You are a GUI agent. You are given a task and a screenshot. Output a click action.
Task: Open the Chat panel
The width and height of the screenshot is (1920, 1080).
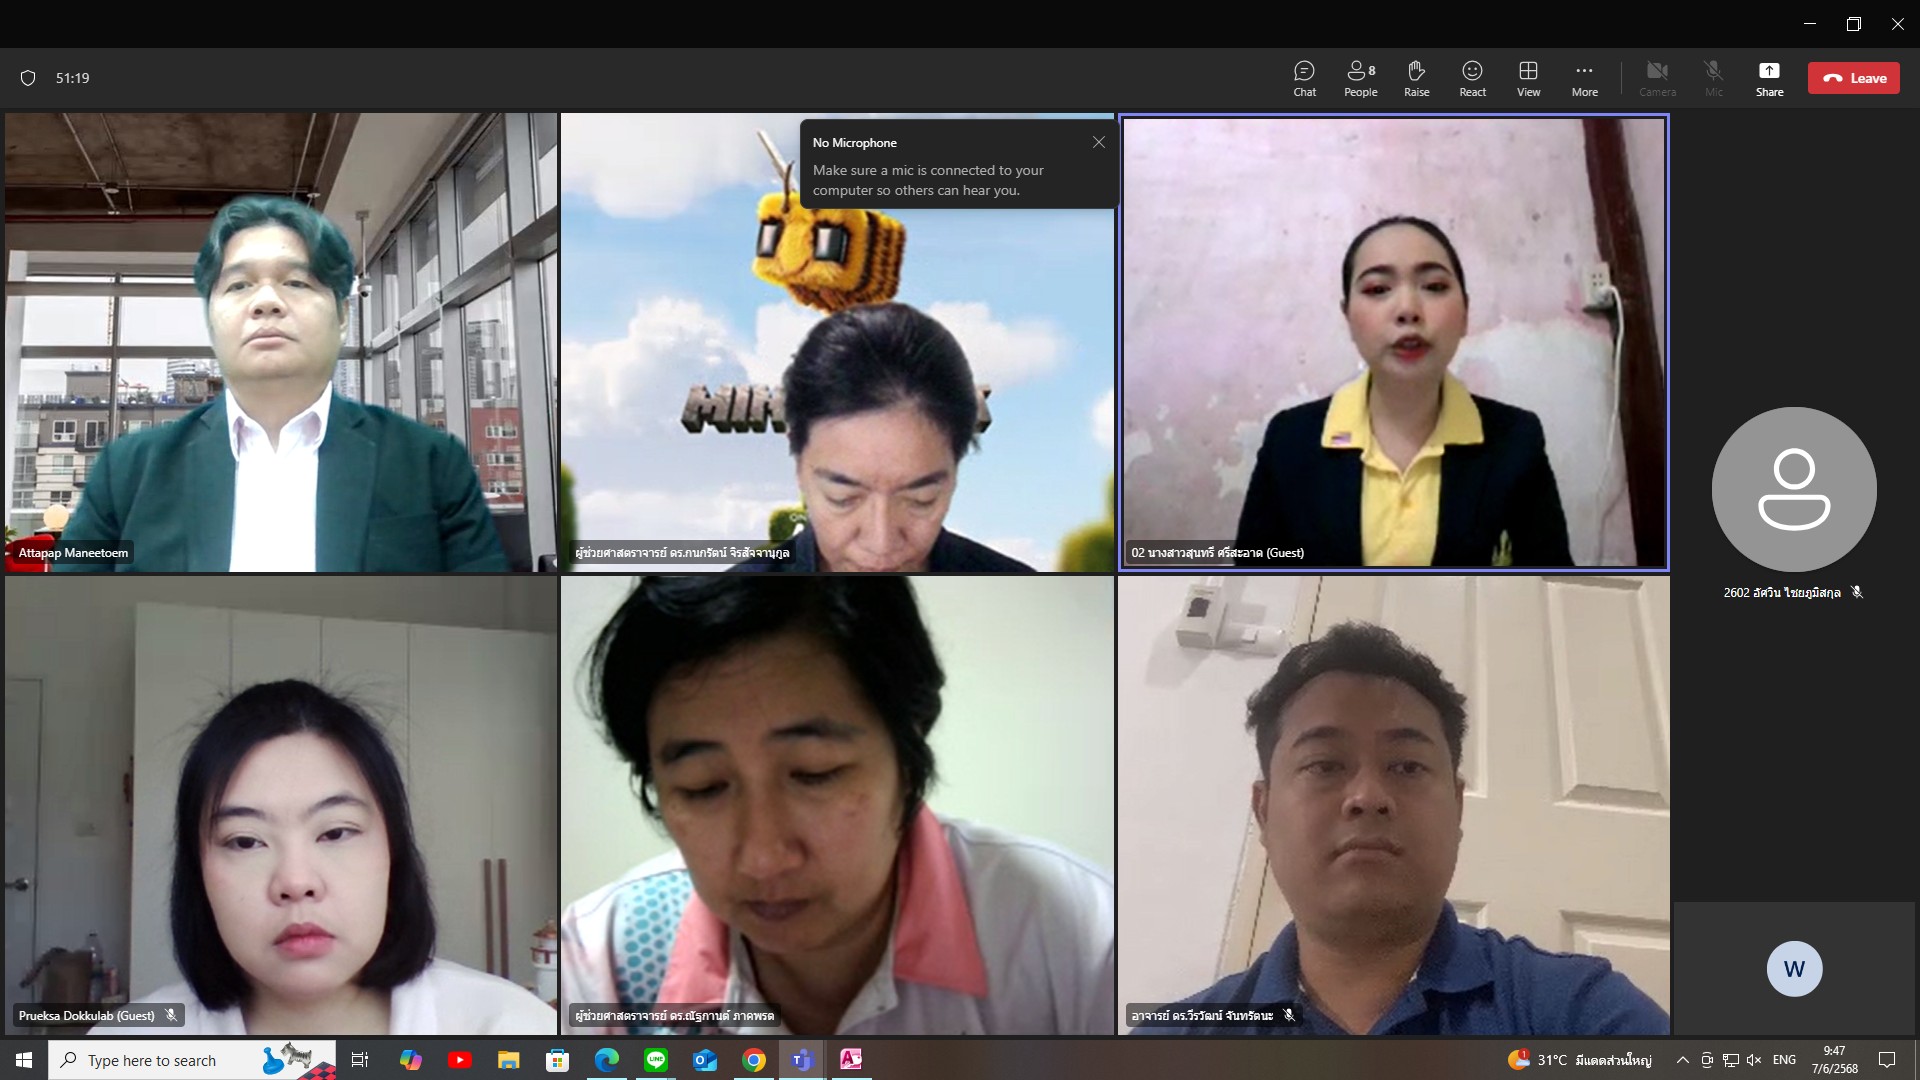click(x=1304, y=78)
